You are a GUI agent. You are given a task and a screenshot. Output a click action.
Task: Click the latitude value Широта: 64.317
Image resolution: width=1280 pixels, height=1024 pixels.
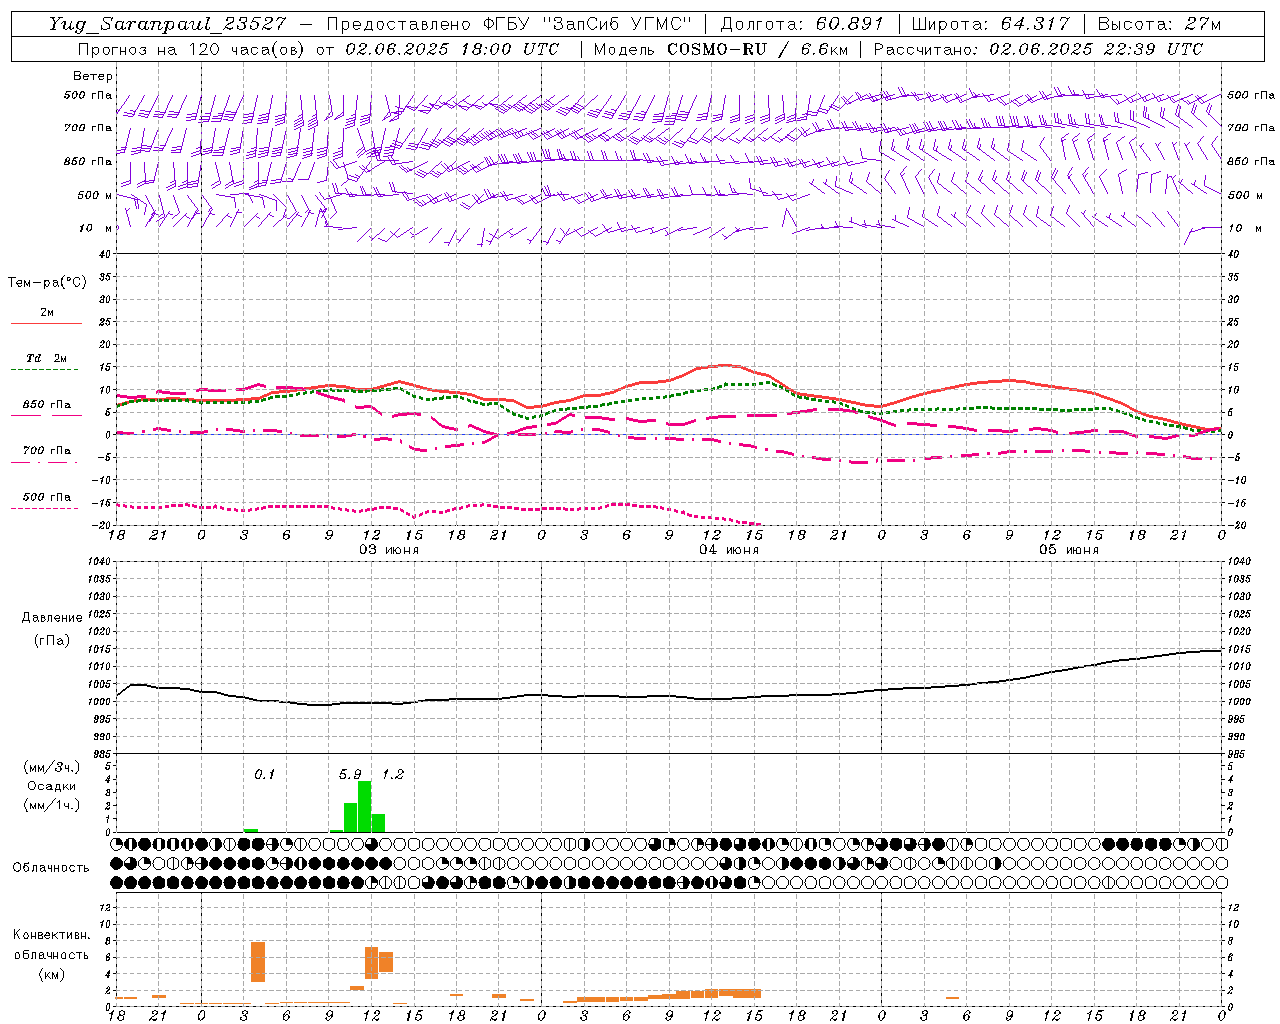[x=990, y=23]
